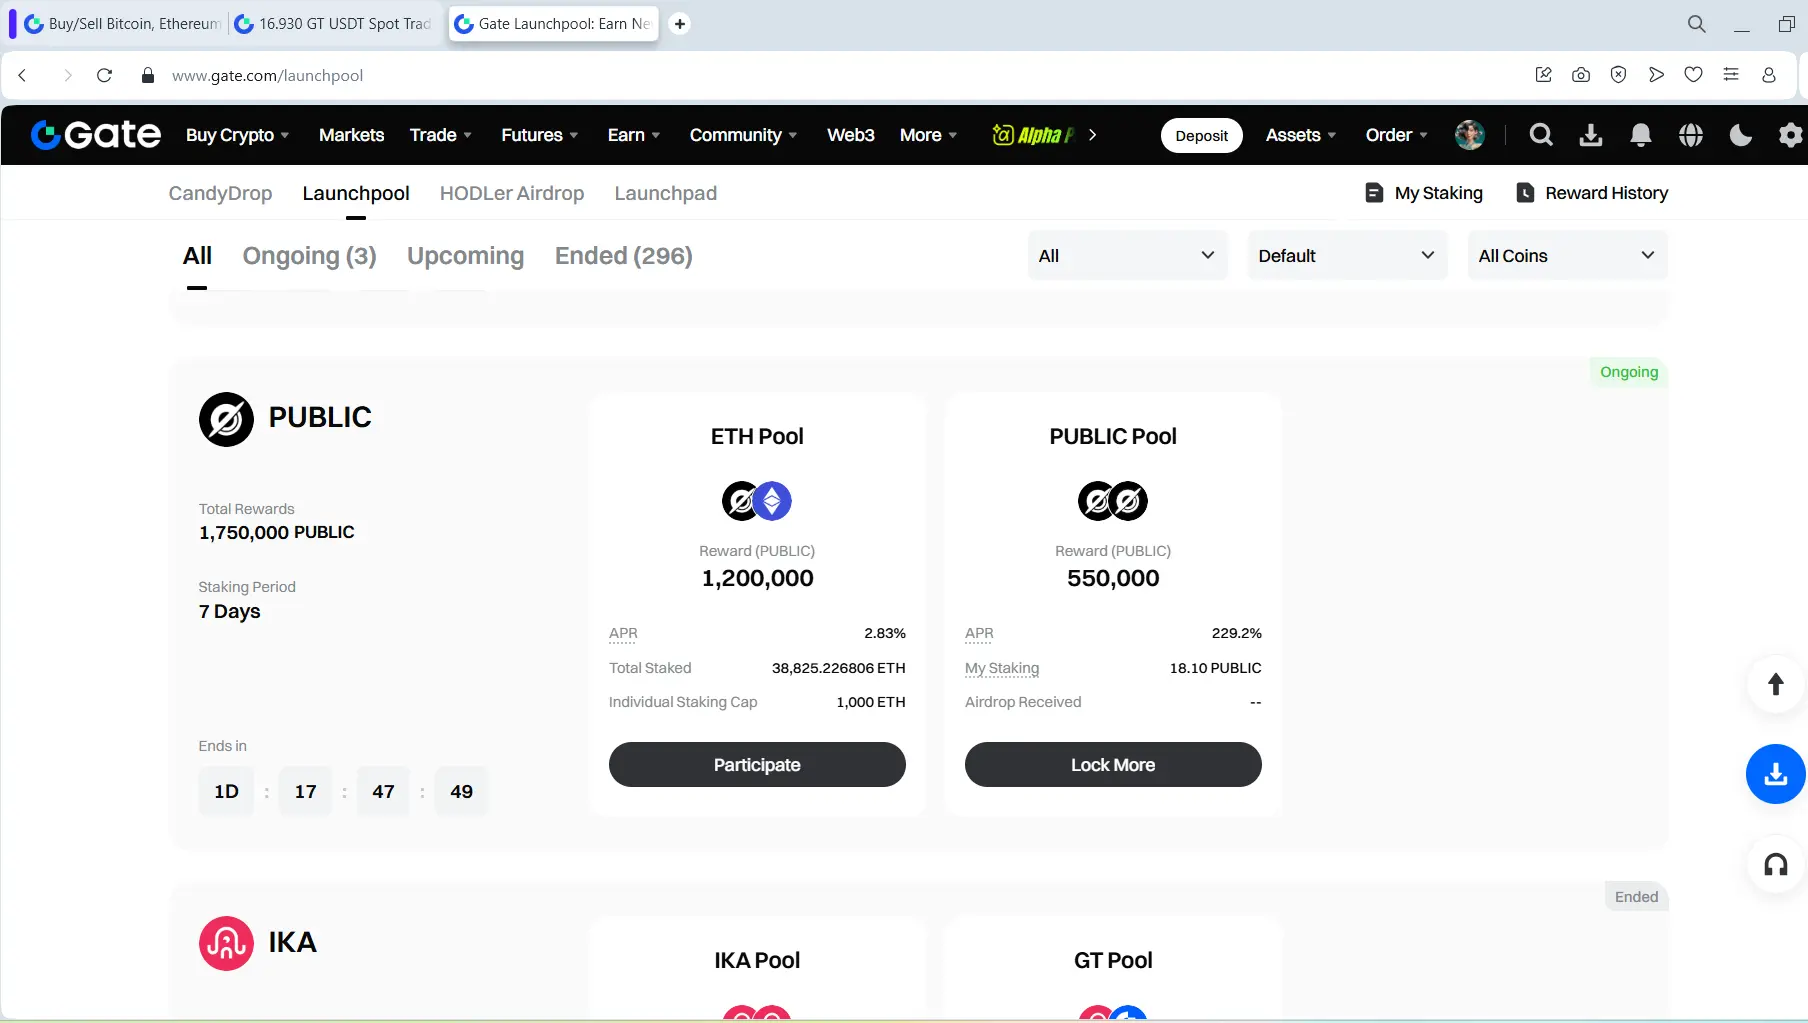Reload the page with refresh icon
This screenshot has width=1808, height=1023.
click(x=104, y=75)
